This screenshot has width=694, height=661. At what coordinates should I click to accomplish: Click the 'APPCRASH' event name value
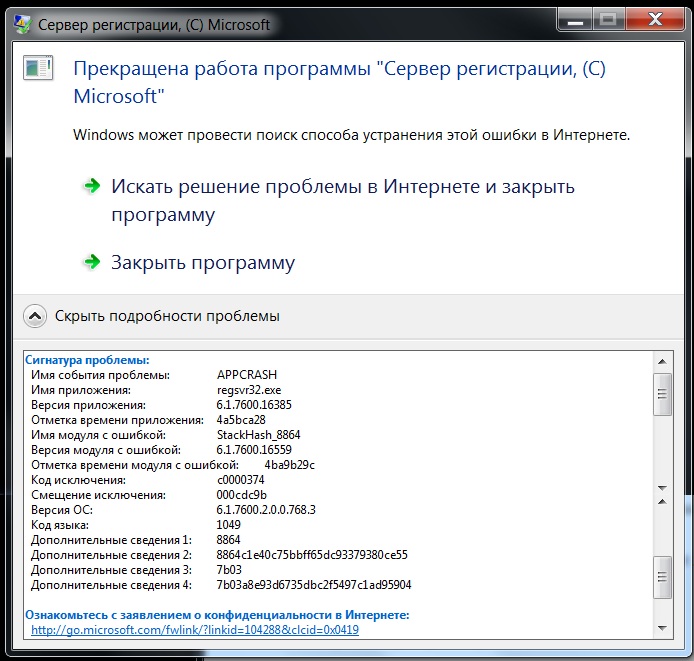click(x=247, y=375)
